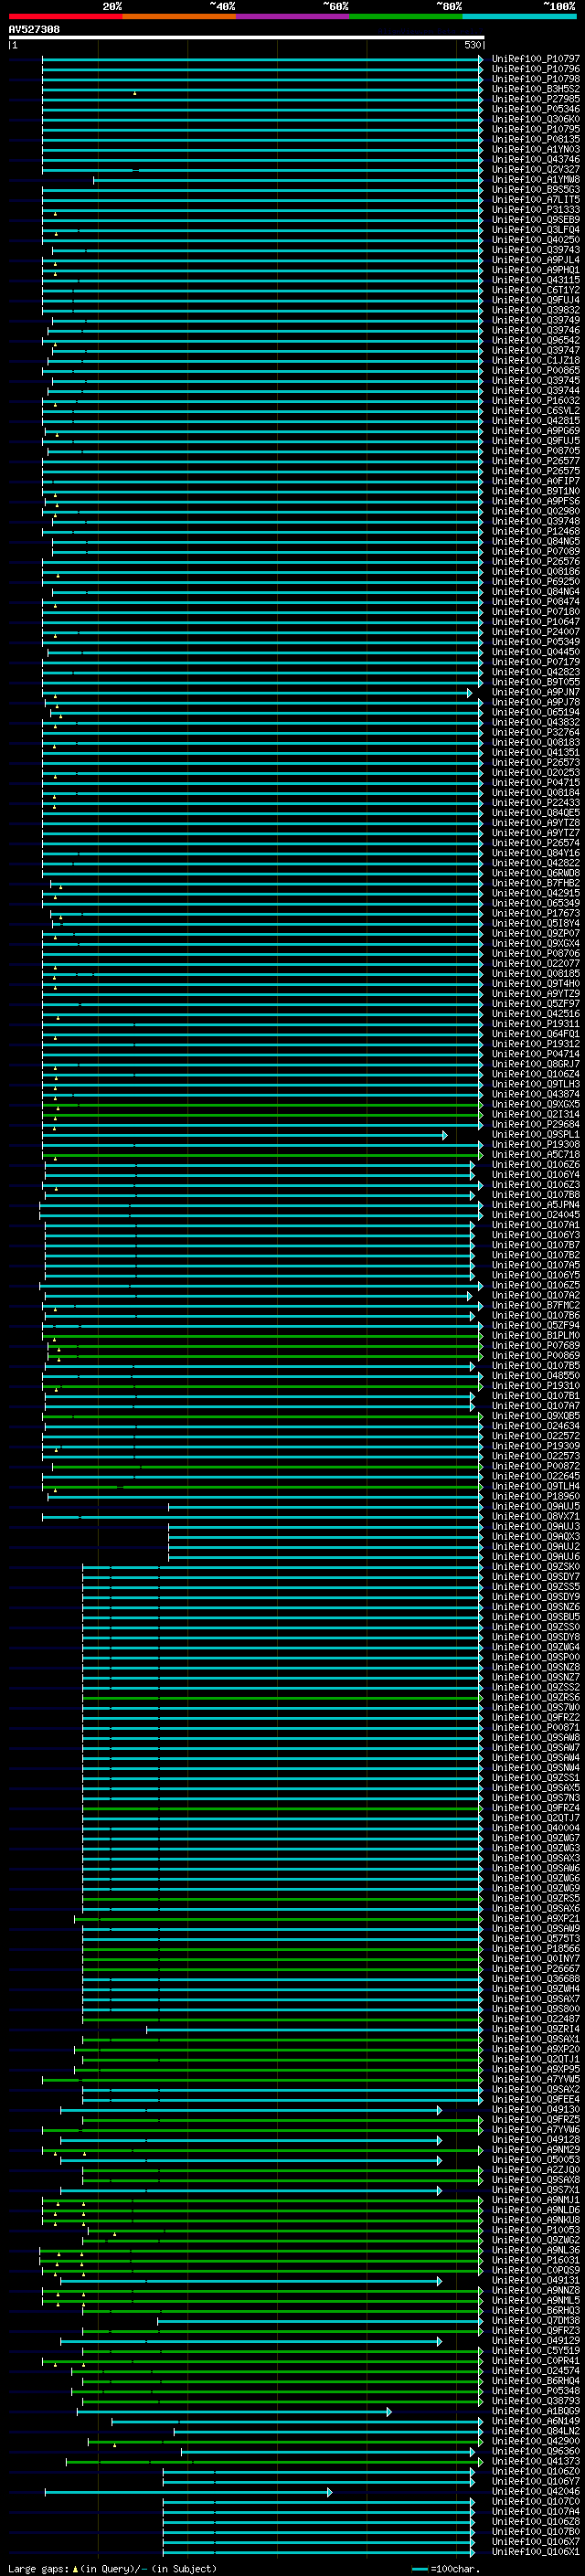Select the UniRef100_Q9AUJ5 label

pos(536,1506)
